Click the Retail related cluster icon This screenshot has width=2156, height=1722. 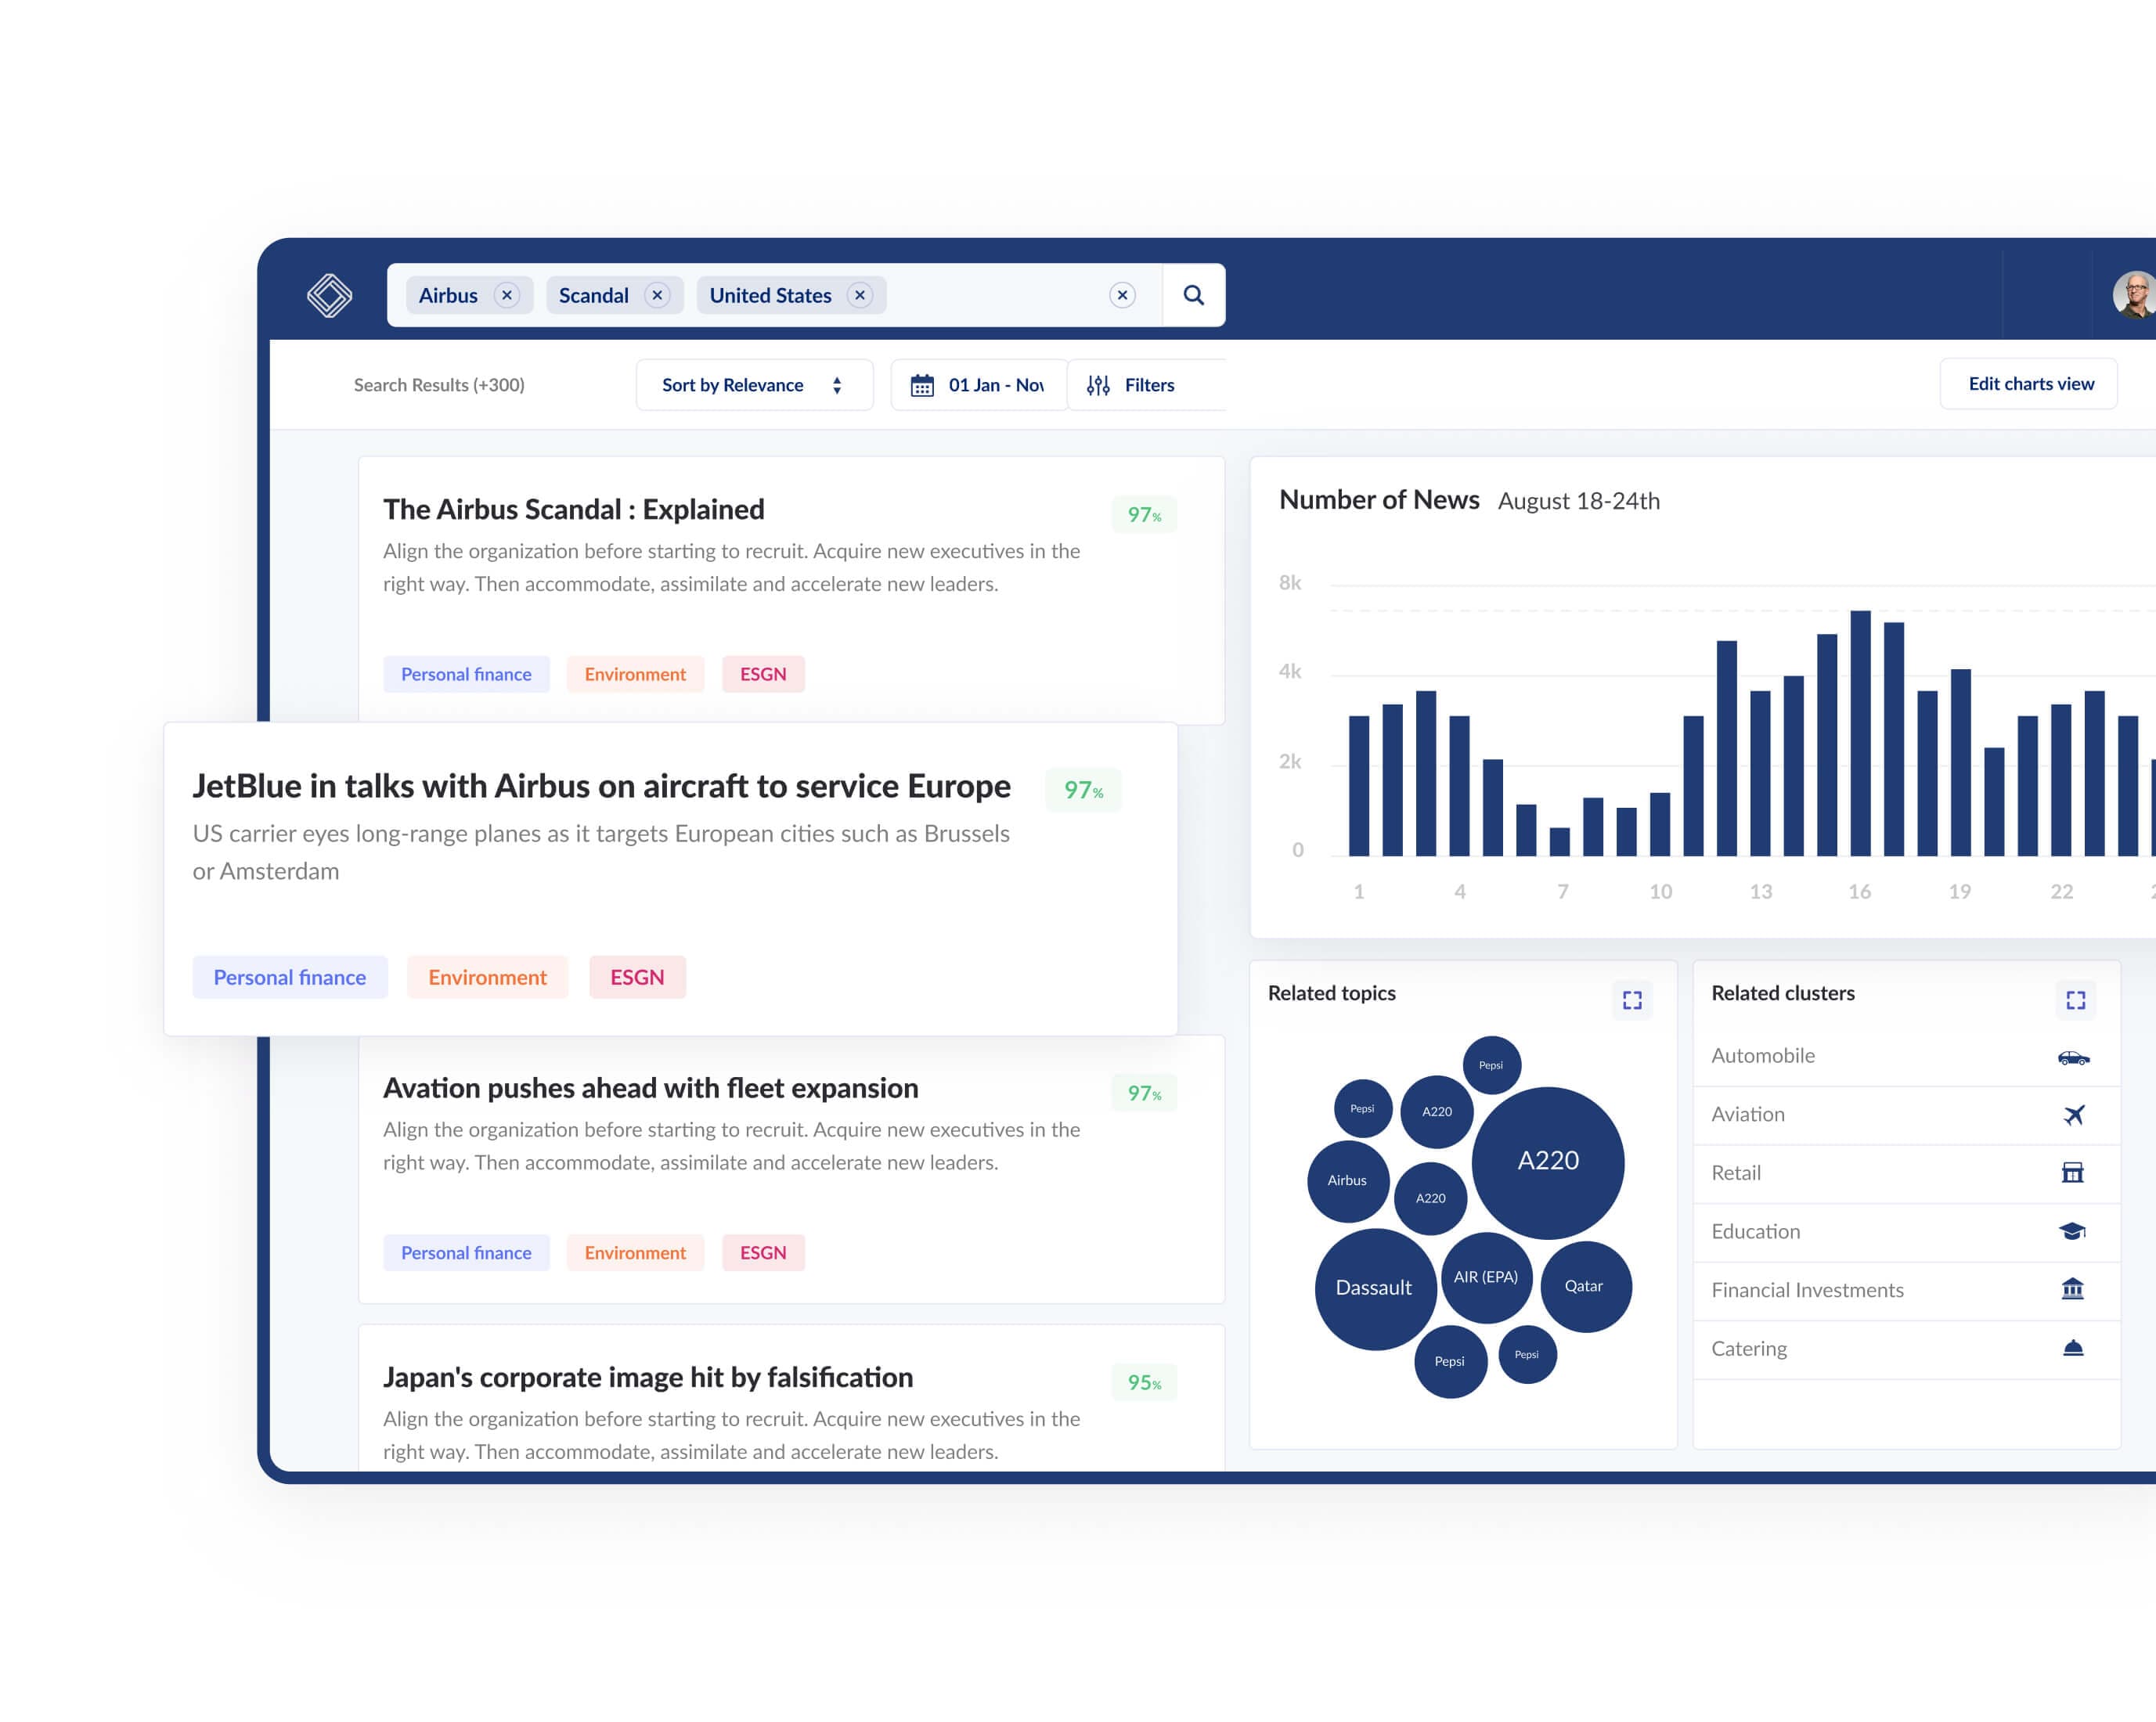2074,1172
